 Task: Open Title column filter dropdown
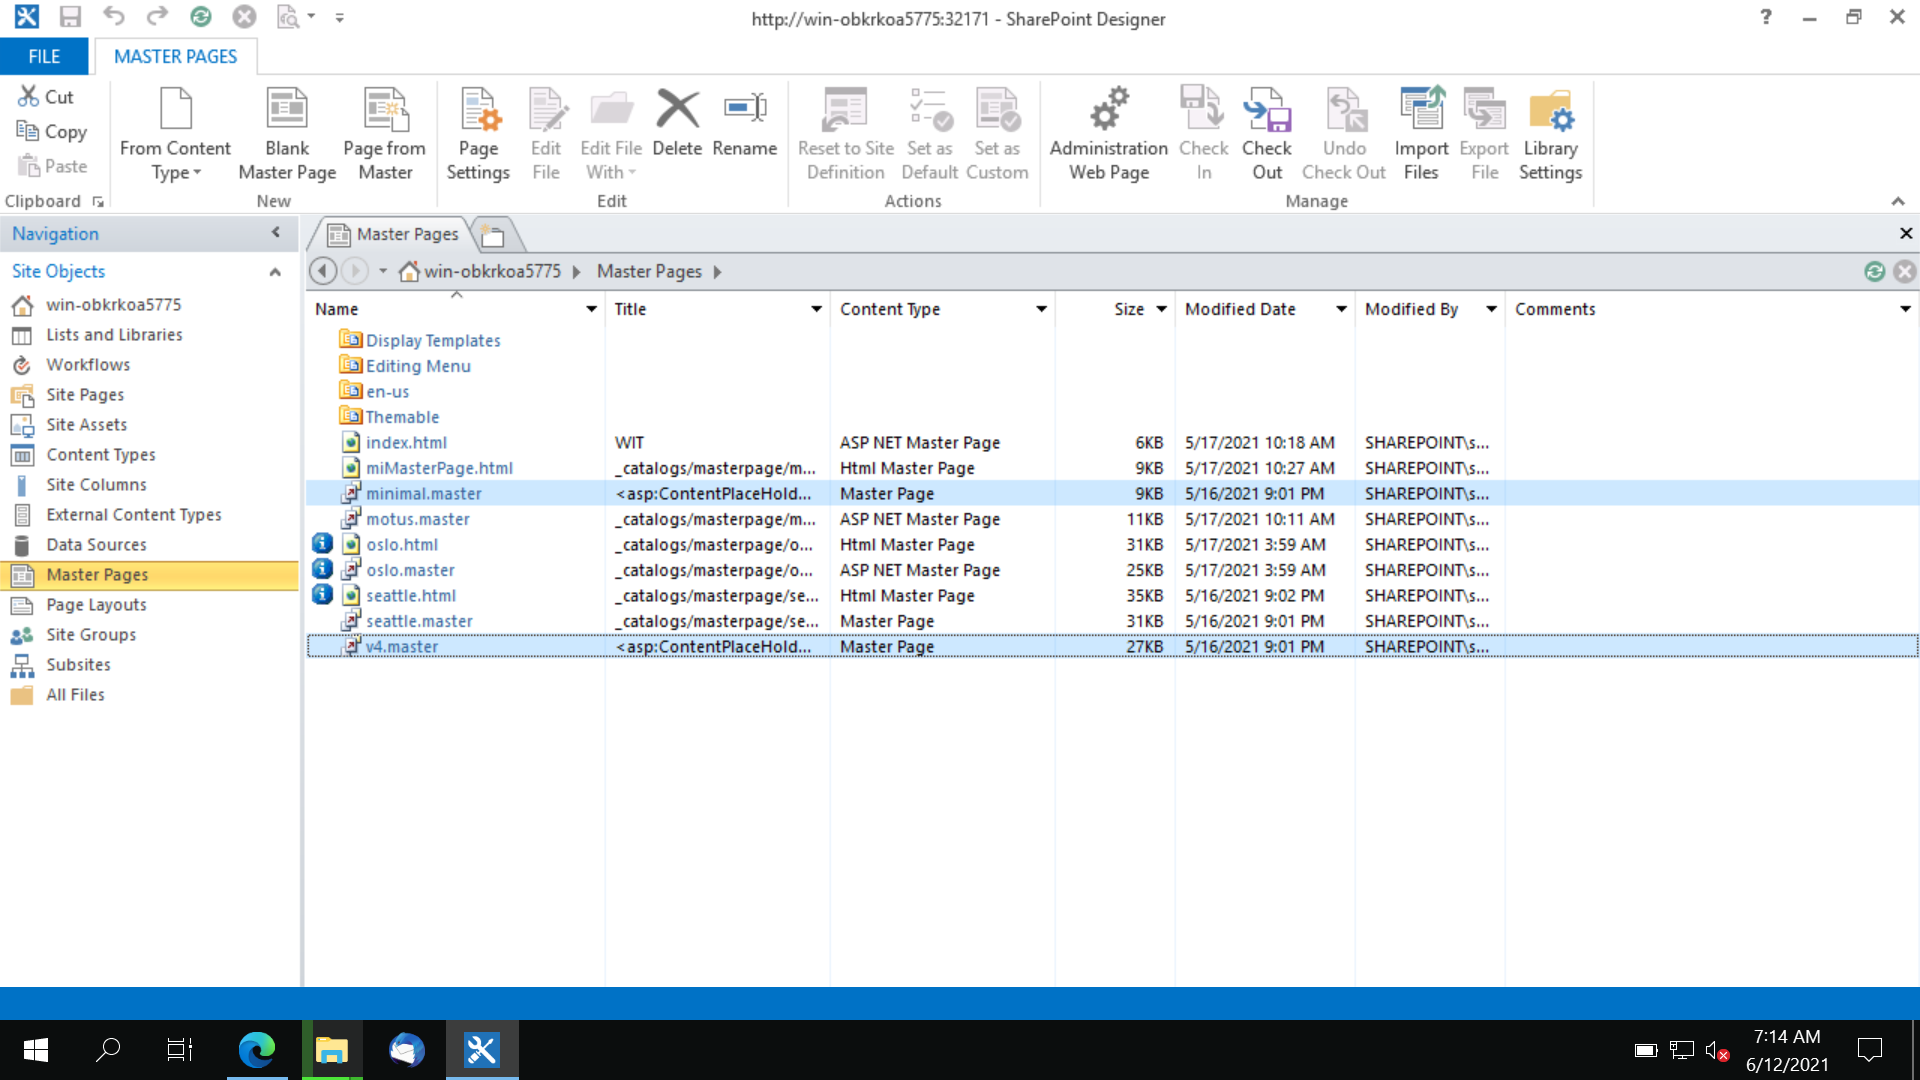point(816,309)
